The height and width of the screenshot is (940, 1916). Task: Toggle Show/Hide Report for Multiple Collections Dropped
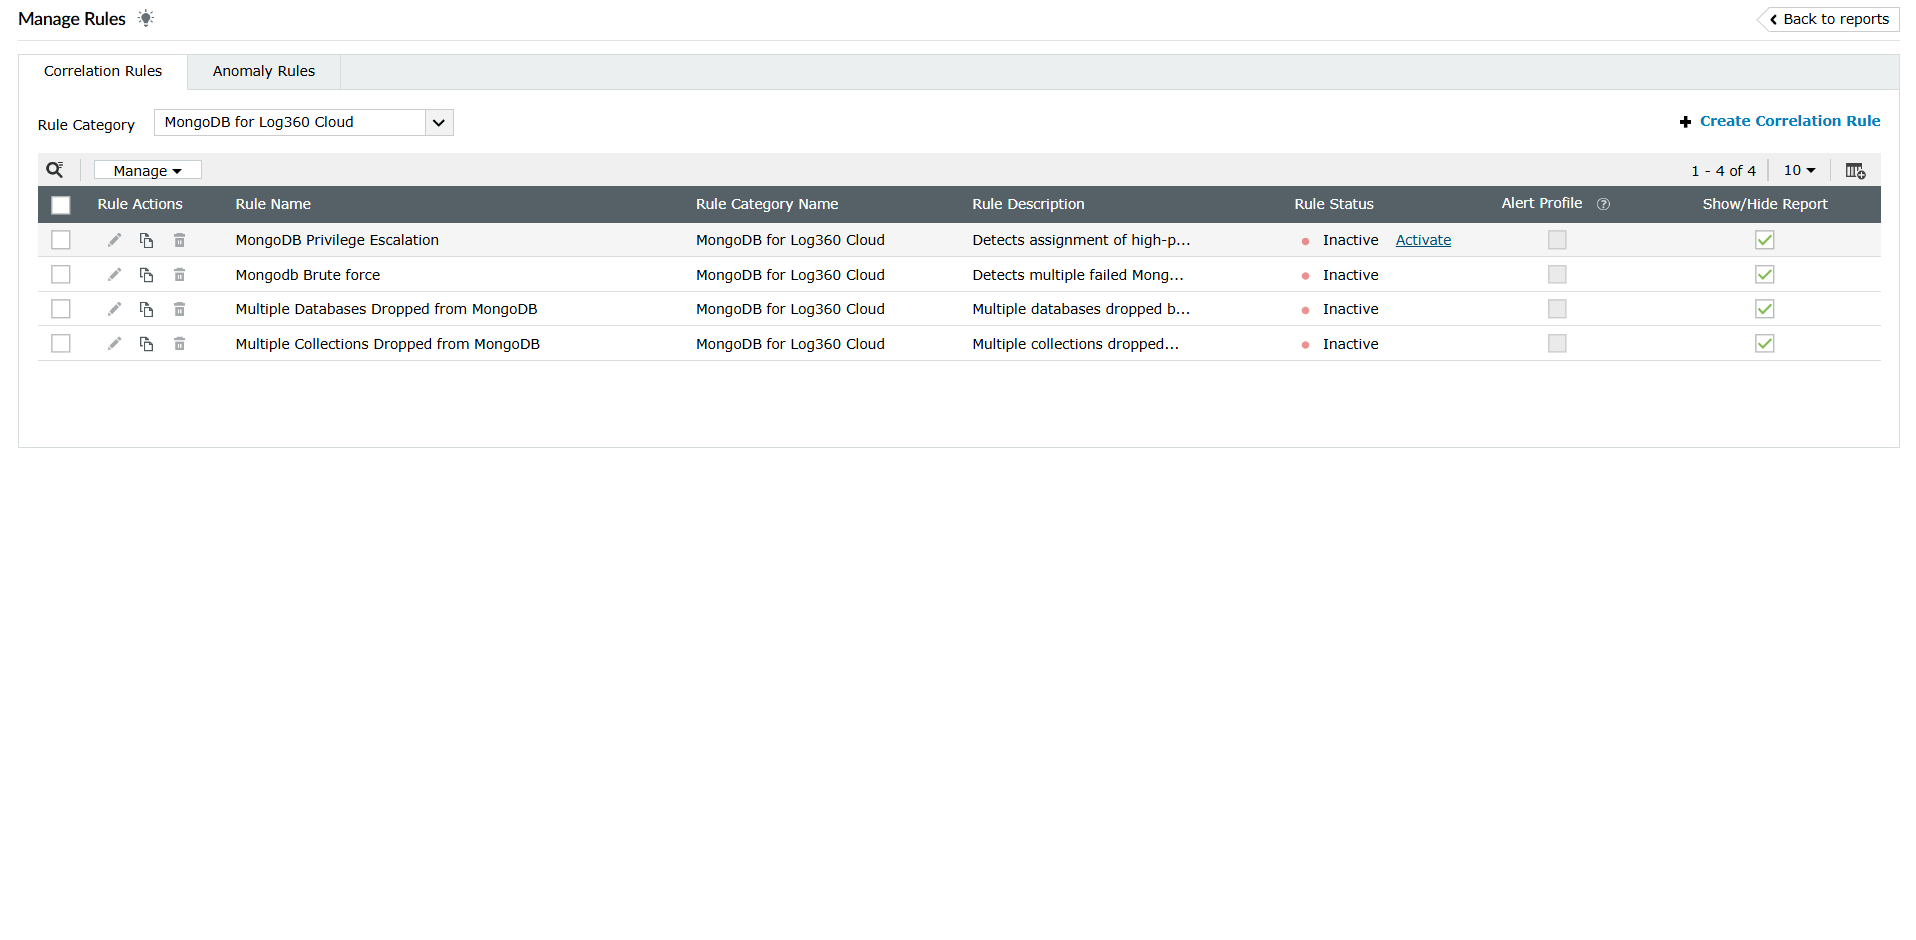1765,343
